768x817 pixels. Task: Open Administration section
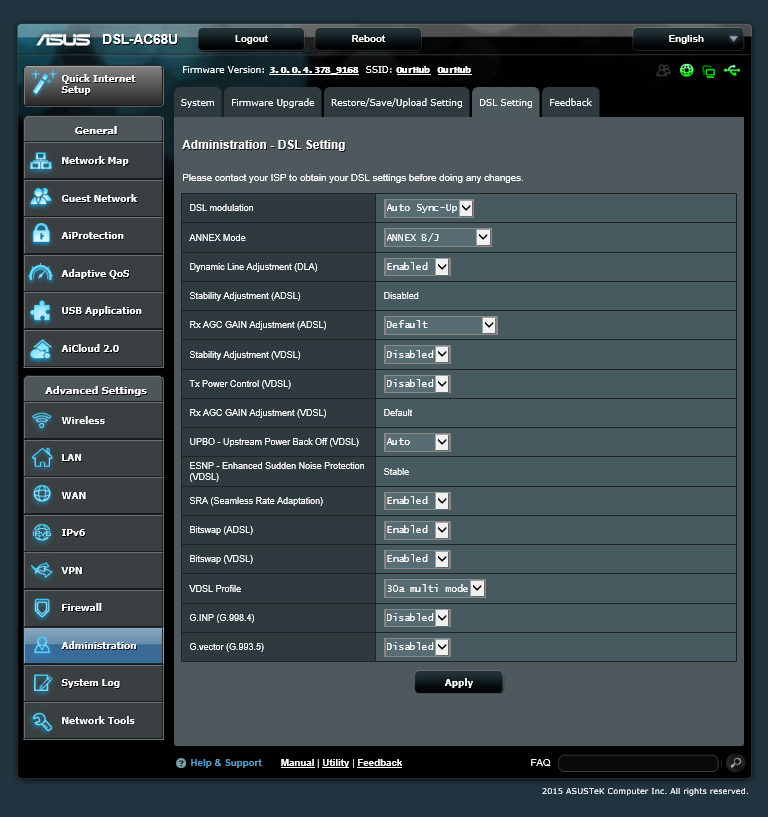tap(94, 646)
